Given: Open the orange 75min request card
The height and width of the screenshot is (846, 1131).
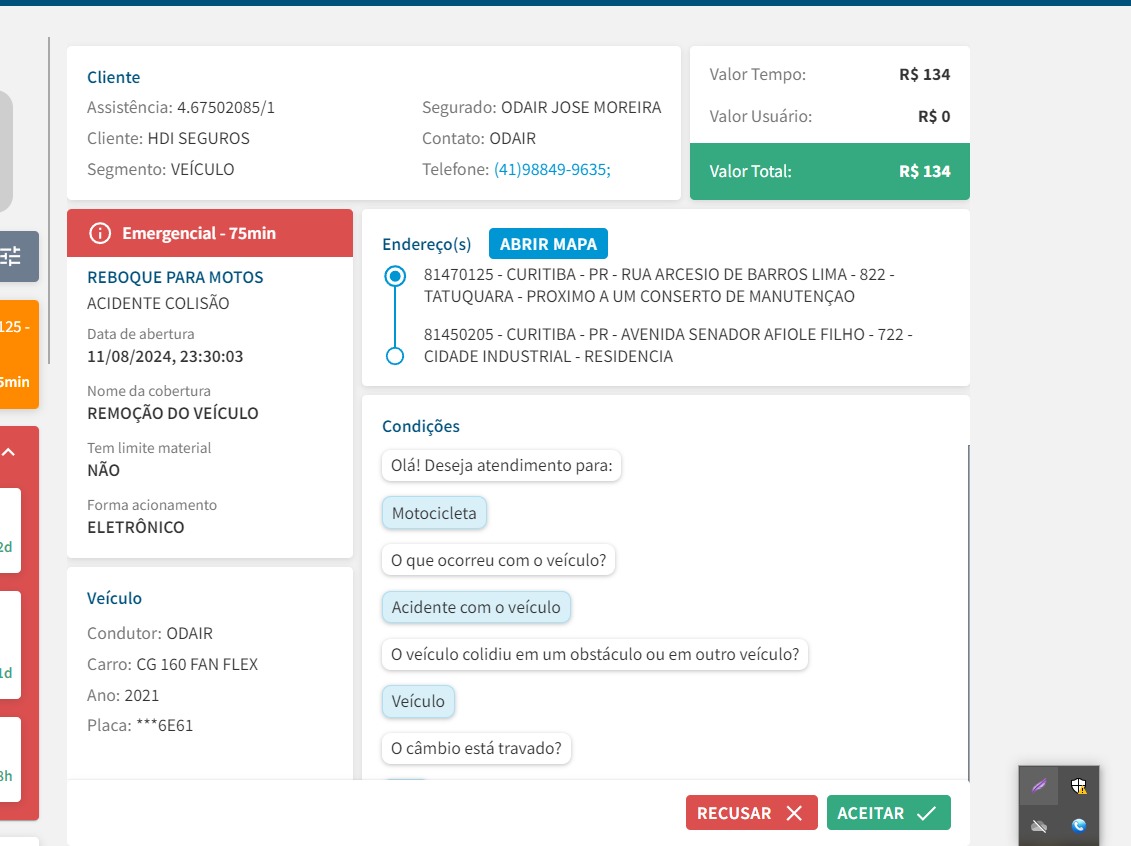Looking at the screenshot, I should (19, 354).
